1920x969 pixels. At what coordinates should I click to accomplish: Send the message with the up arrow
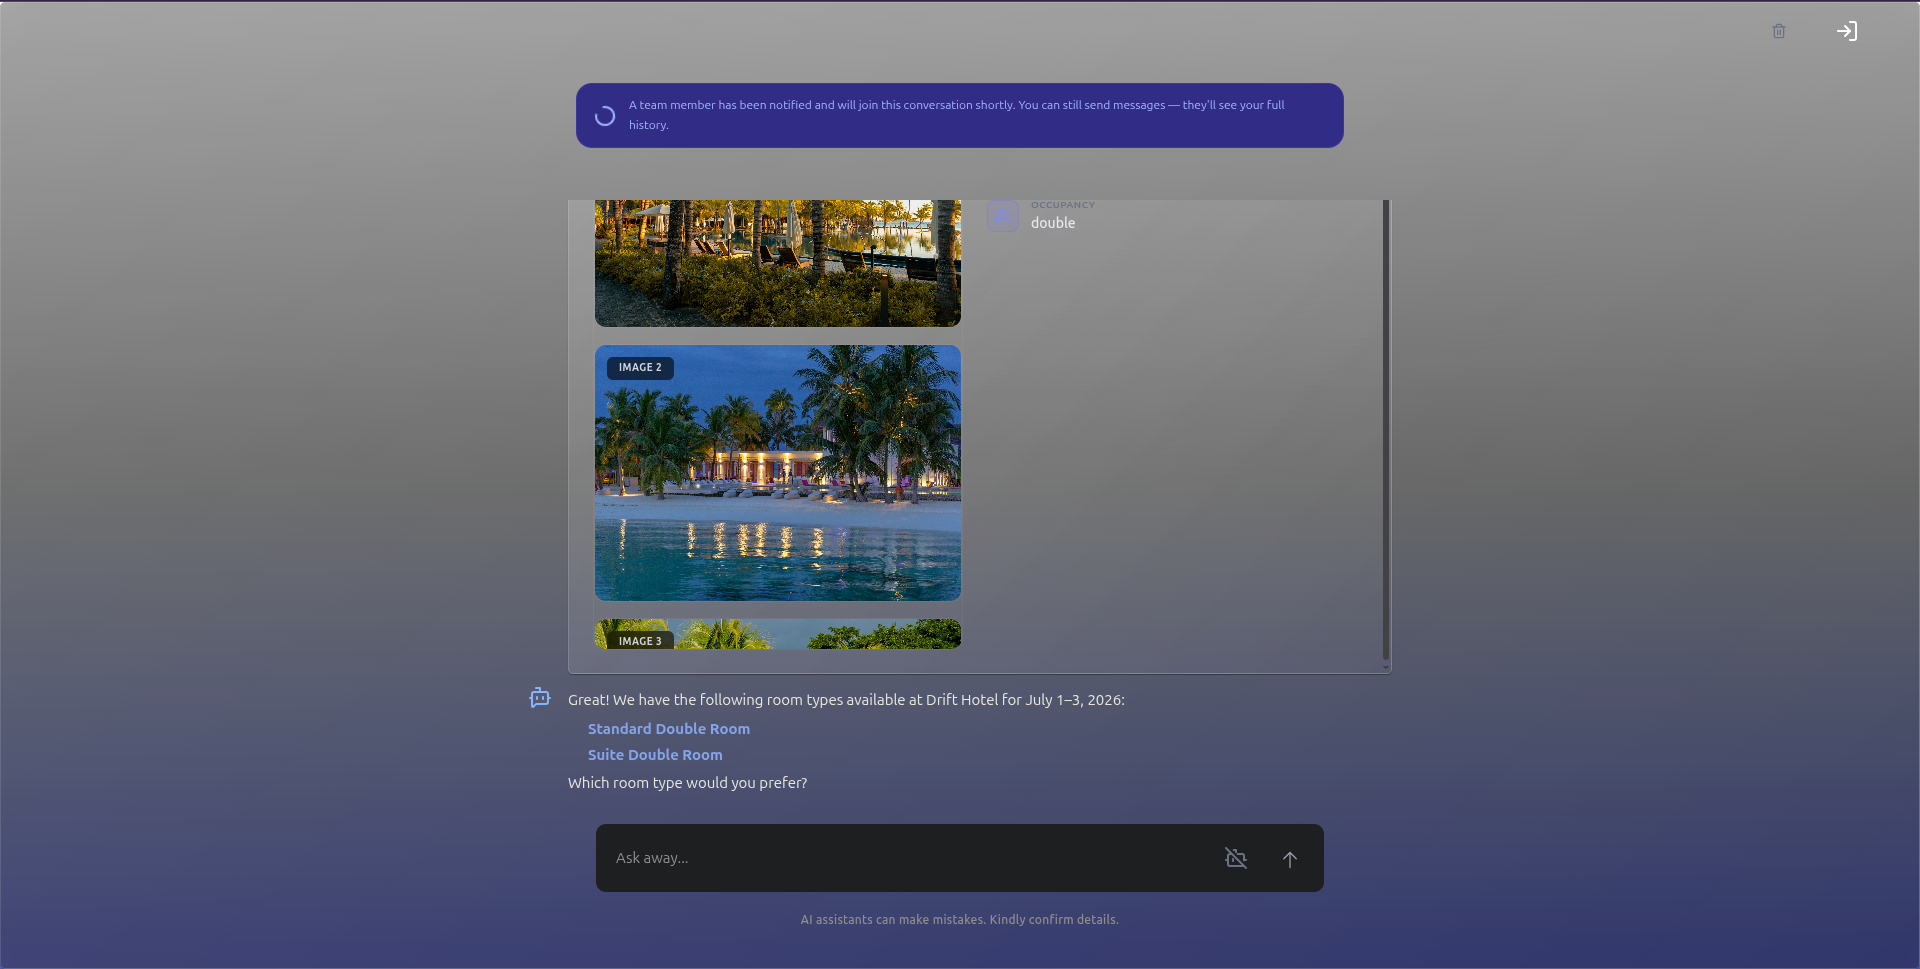click(x=1289, y=858)
